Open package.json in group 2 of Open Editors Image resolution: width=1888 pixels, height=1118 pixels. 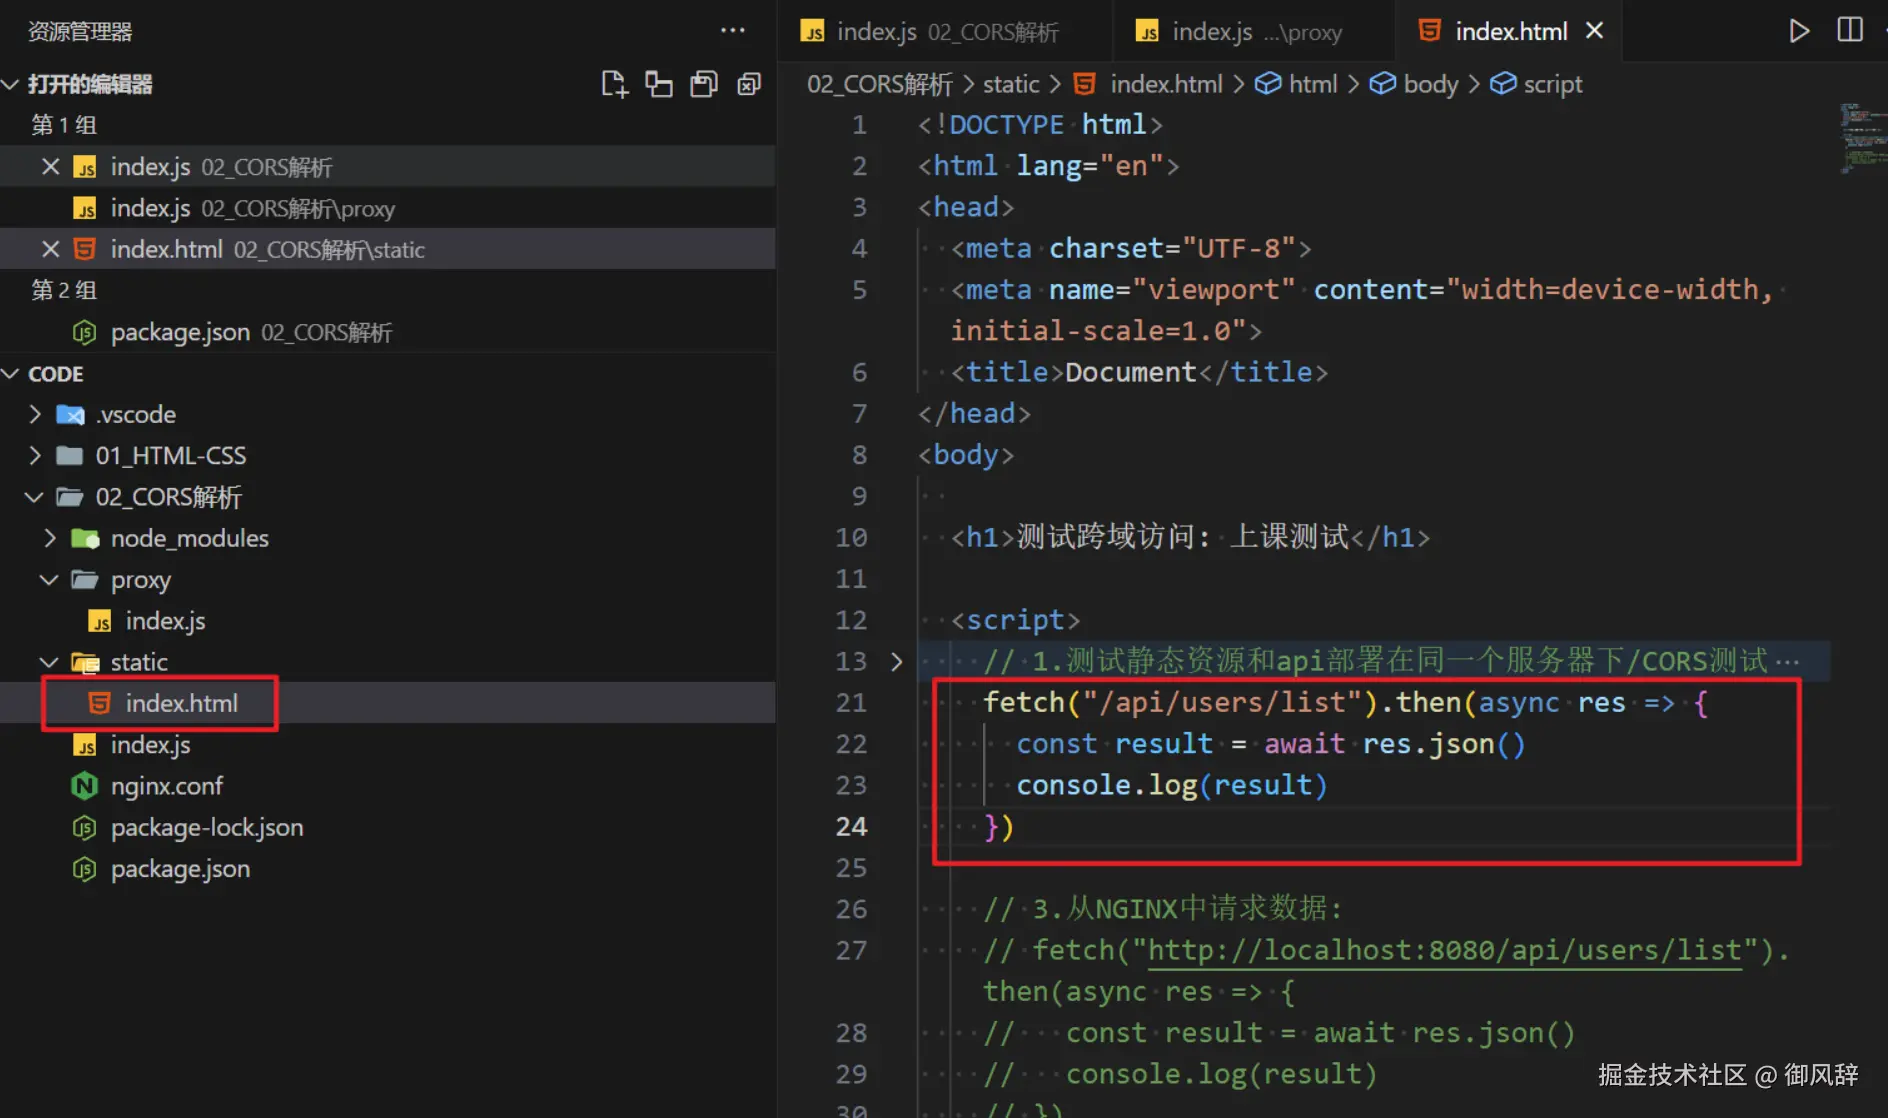[x=388, y=332]
